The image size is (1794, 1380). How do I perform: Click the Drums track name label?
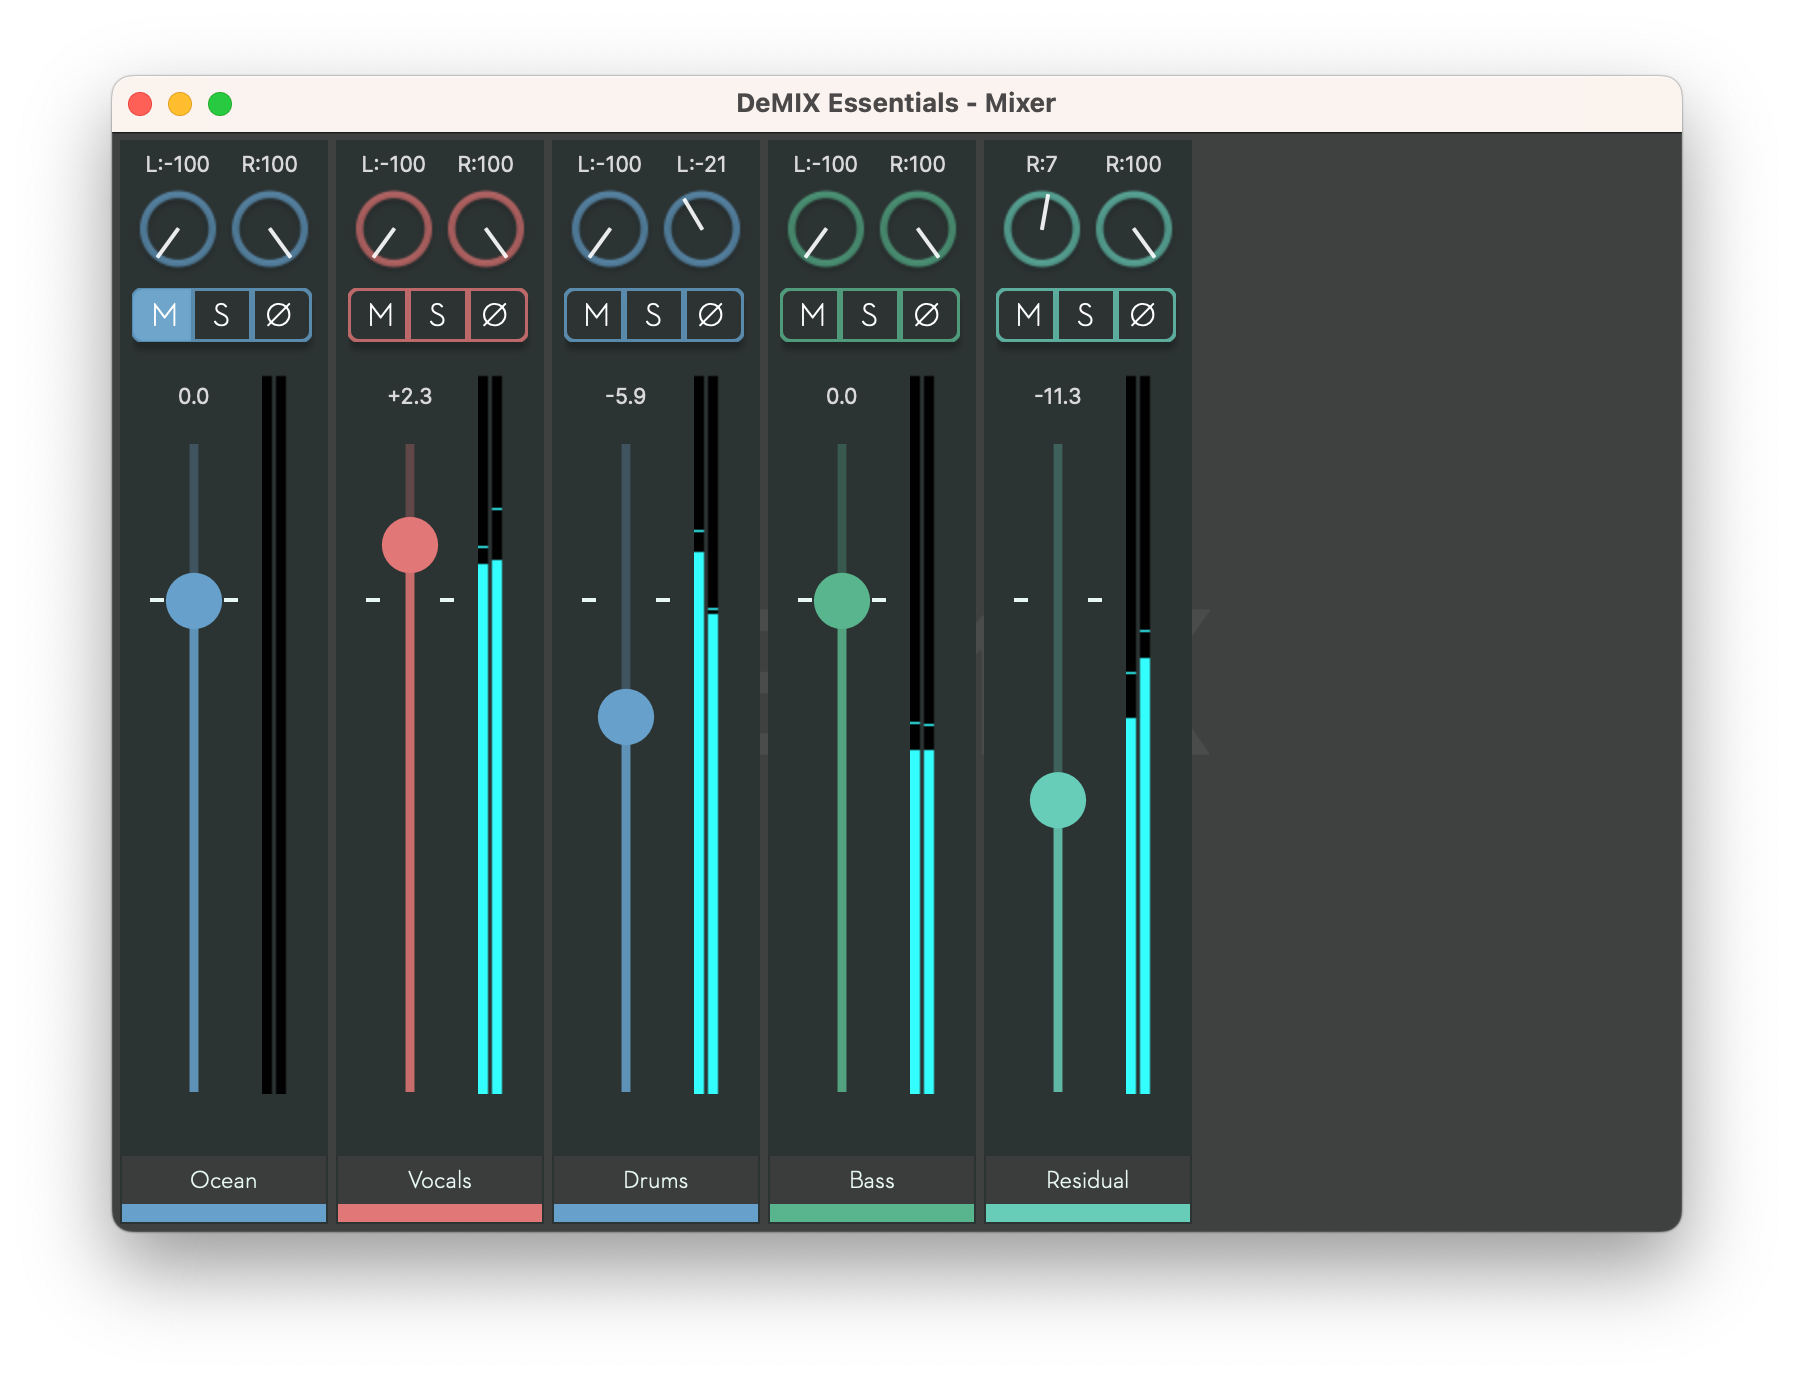click(x=655, y=1180)
